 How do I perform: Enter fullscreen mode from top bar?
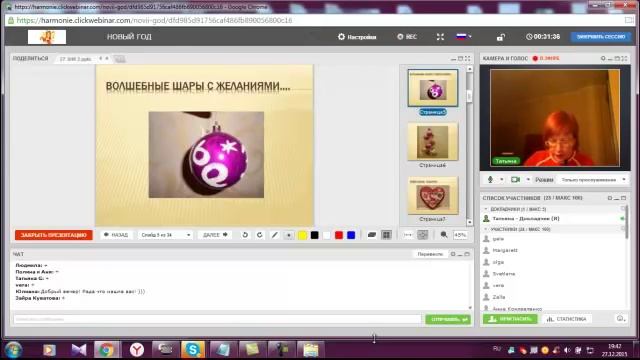440,37
